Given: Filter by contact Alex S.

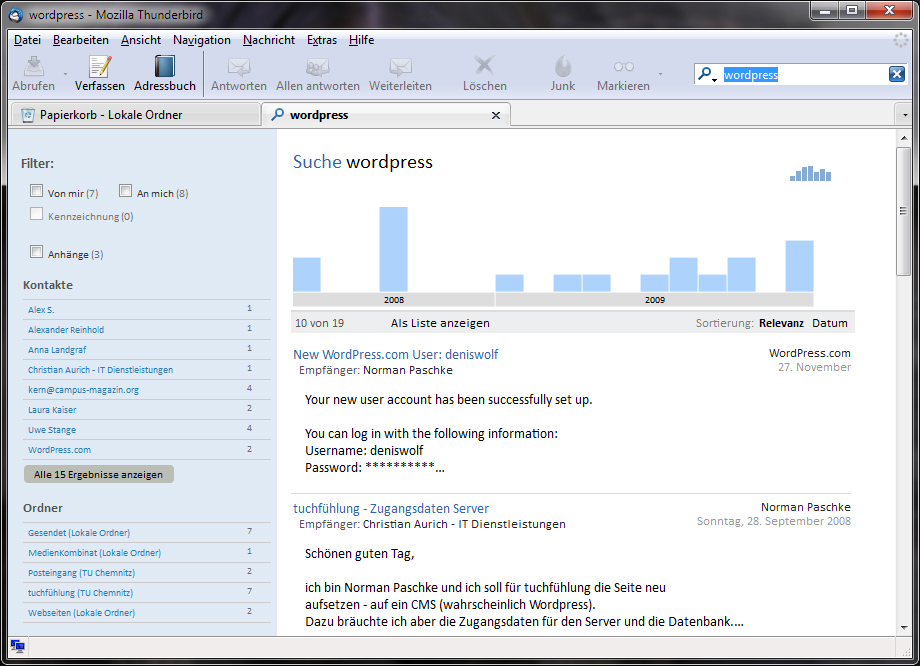Looking at the screenshot, I should pyautogui.click(x=41, y=310).
